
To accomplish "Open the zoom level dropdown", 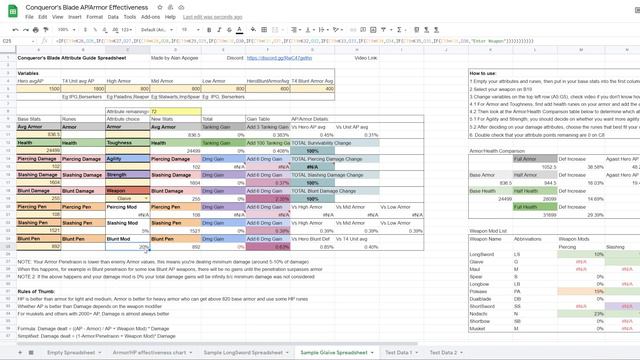I will [66, 30].
